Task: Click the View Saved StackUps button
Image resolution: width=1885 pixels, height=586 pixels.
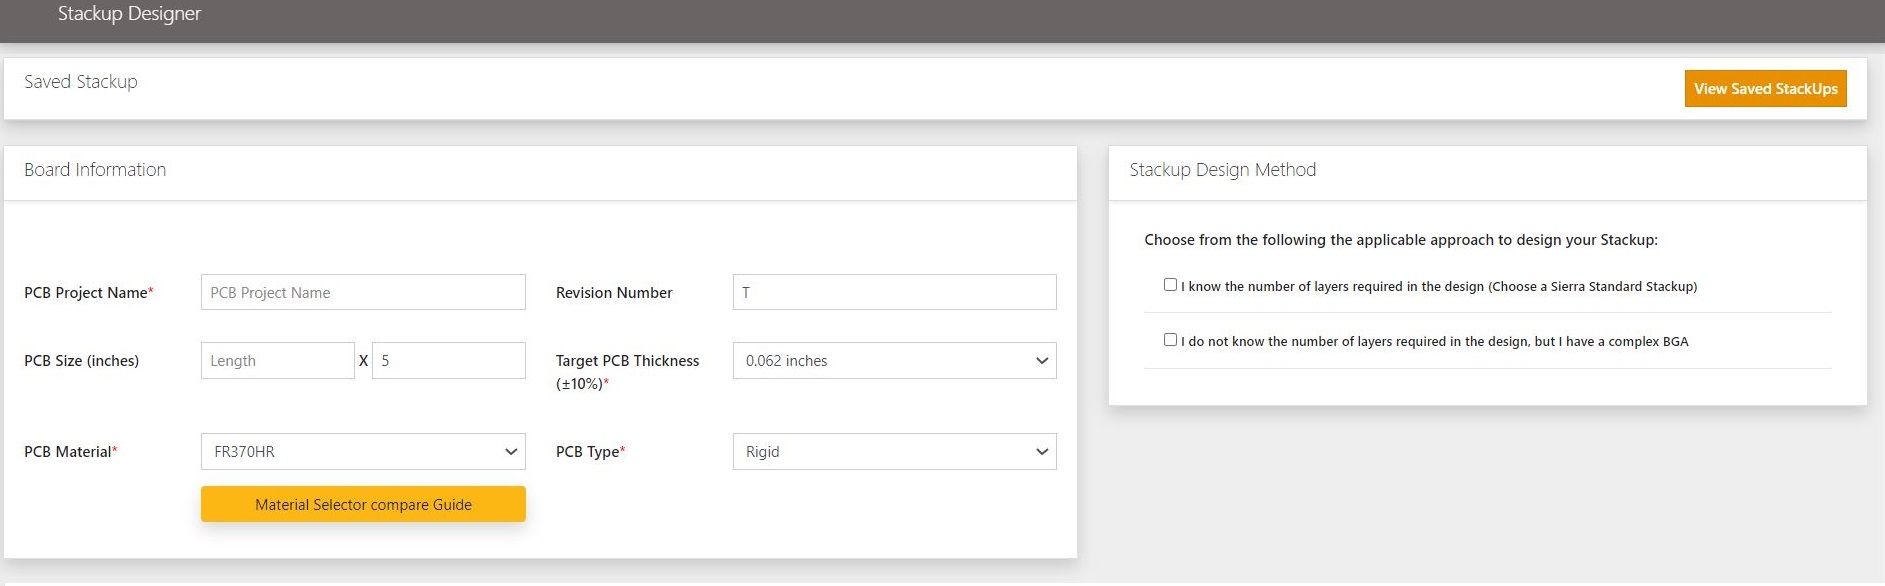Action: (1765, 89)
